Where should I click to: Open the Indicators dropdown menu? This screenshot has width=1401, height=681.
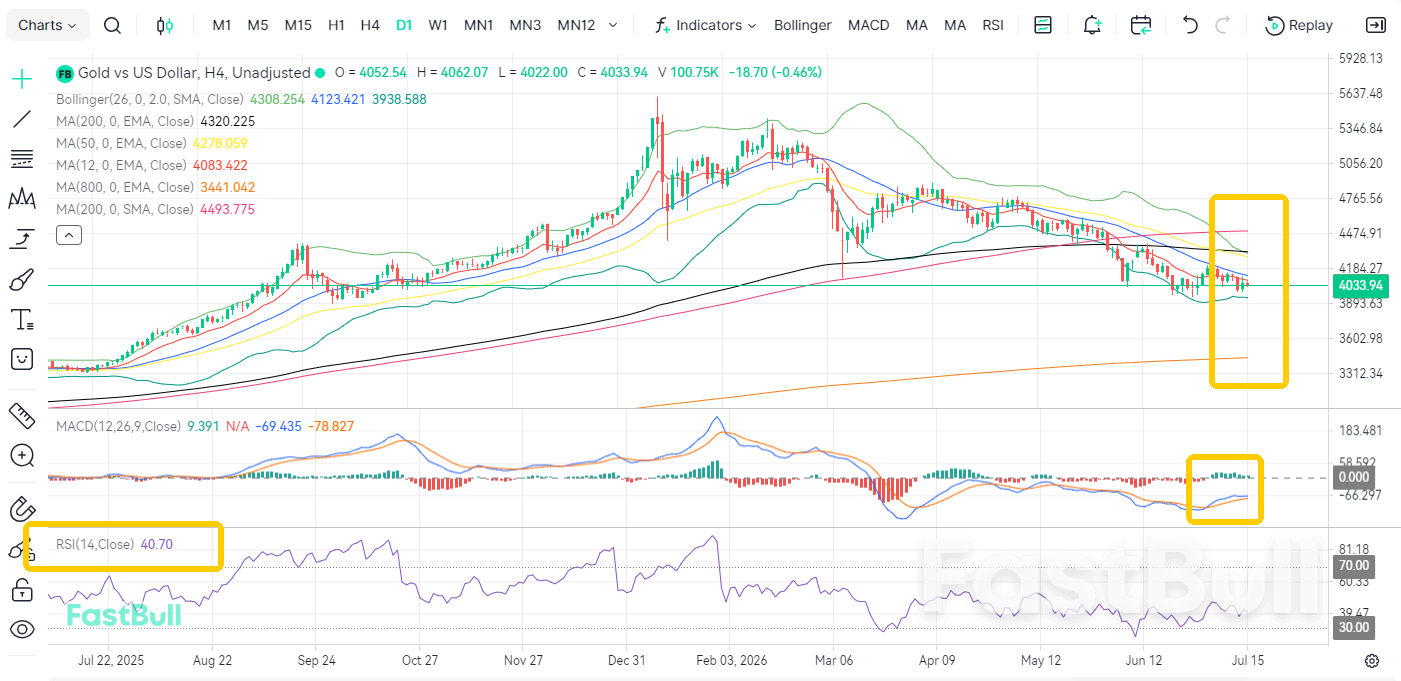706,25
